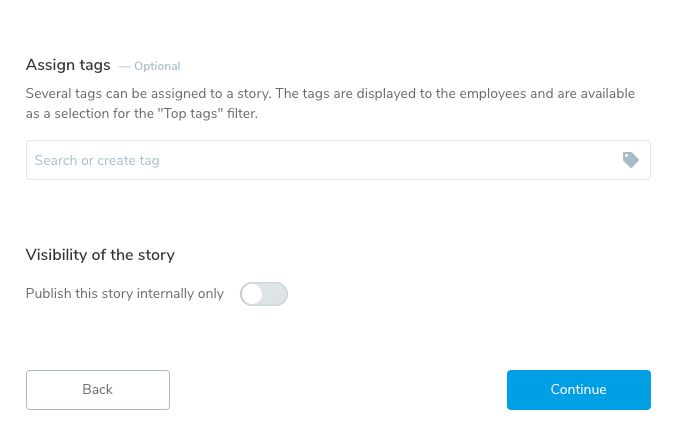
Task: Toggle the internal-only publishing switch
Action: pyautogui.click(x=264, y=294)
